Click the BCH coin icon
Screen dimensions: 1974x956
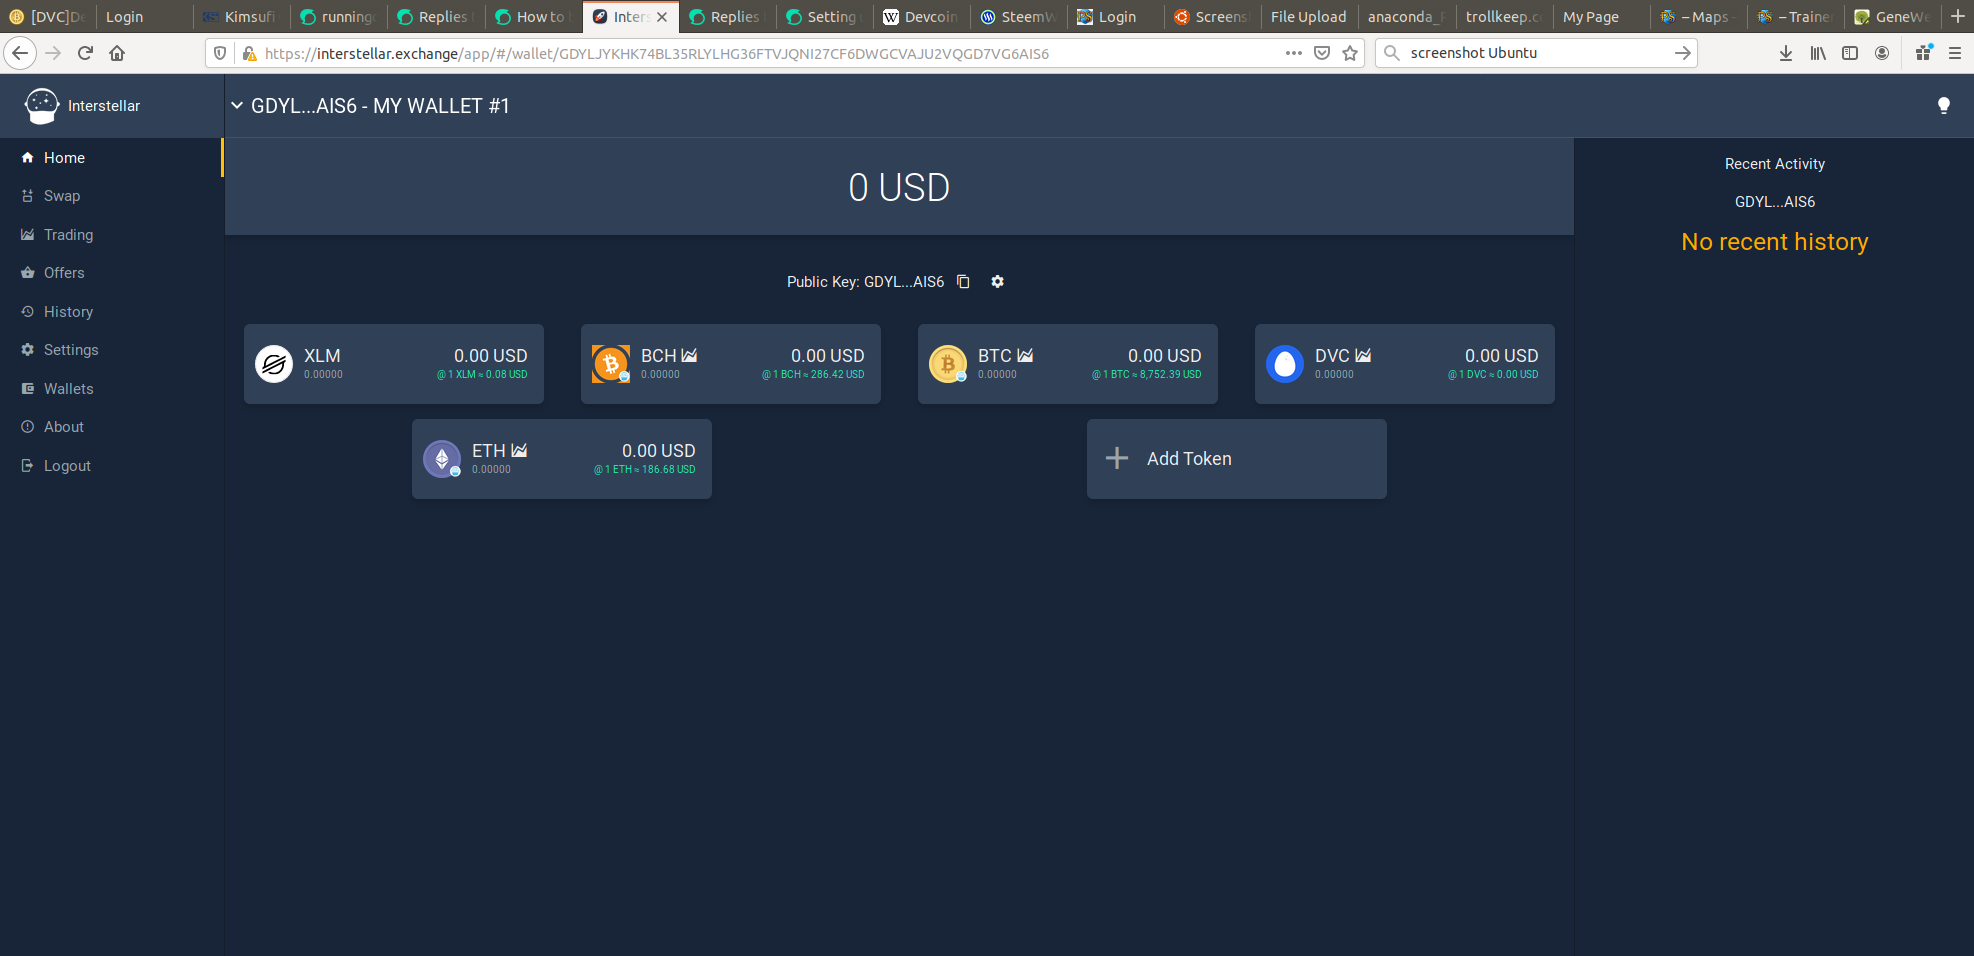click(x=611, y=364)
